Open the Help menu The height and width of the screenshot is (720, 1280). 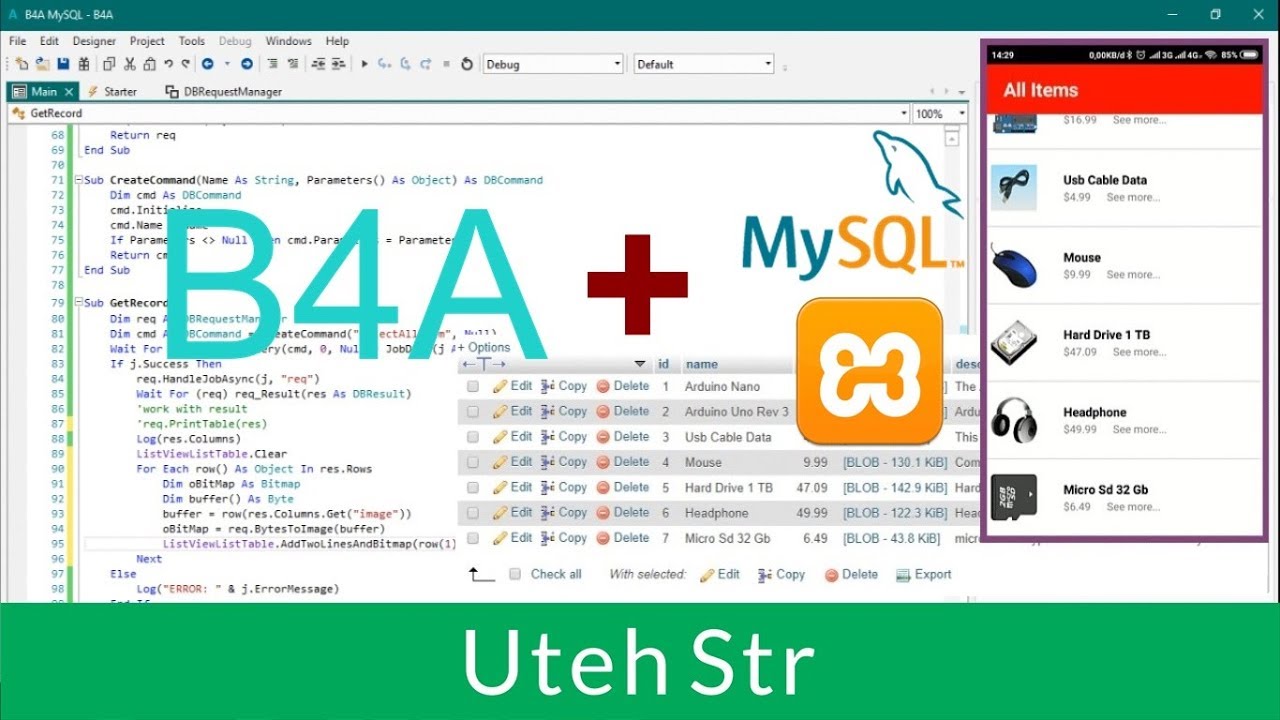(337, 41)
